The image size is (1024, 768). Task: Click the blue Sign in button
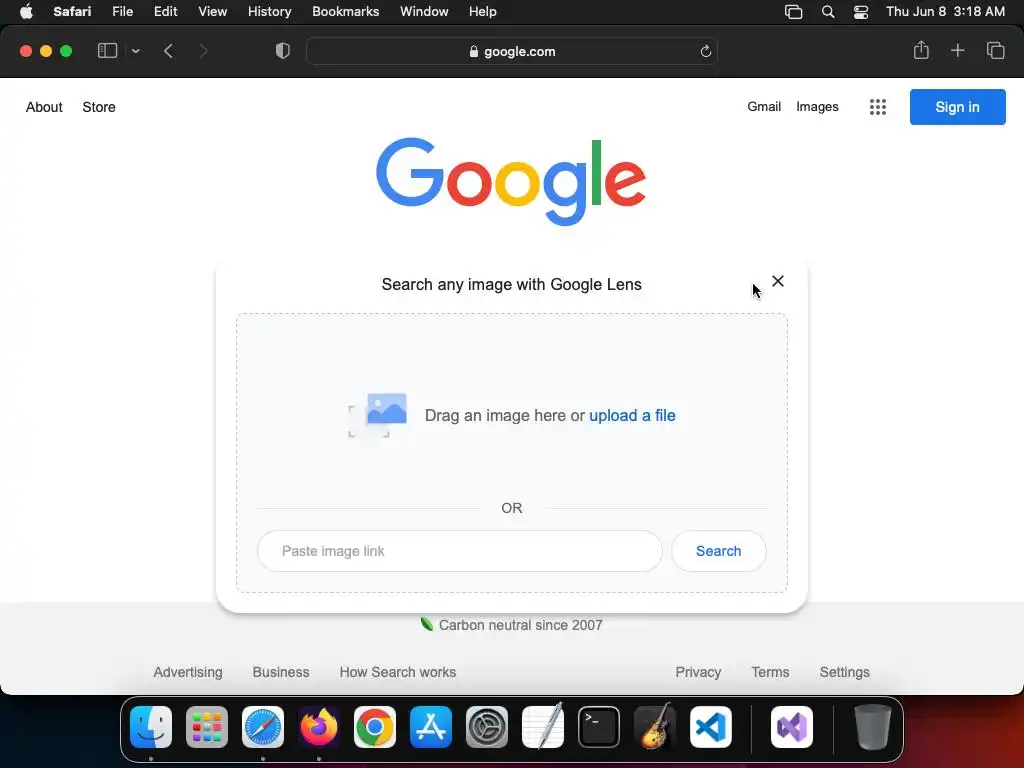[x=957, y=107]
